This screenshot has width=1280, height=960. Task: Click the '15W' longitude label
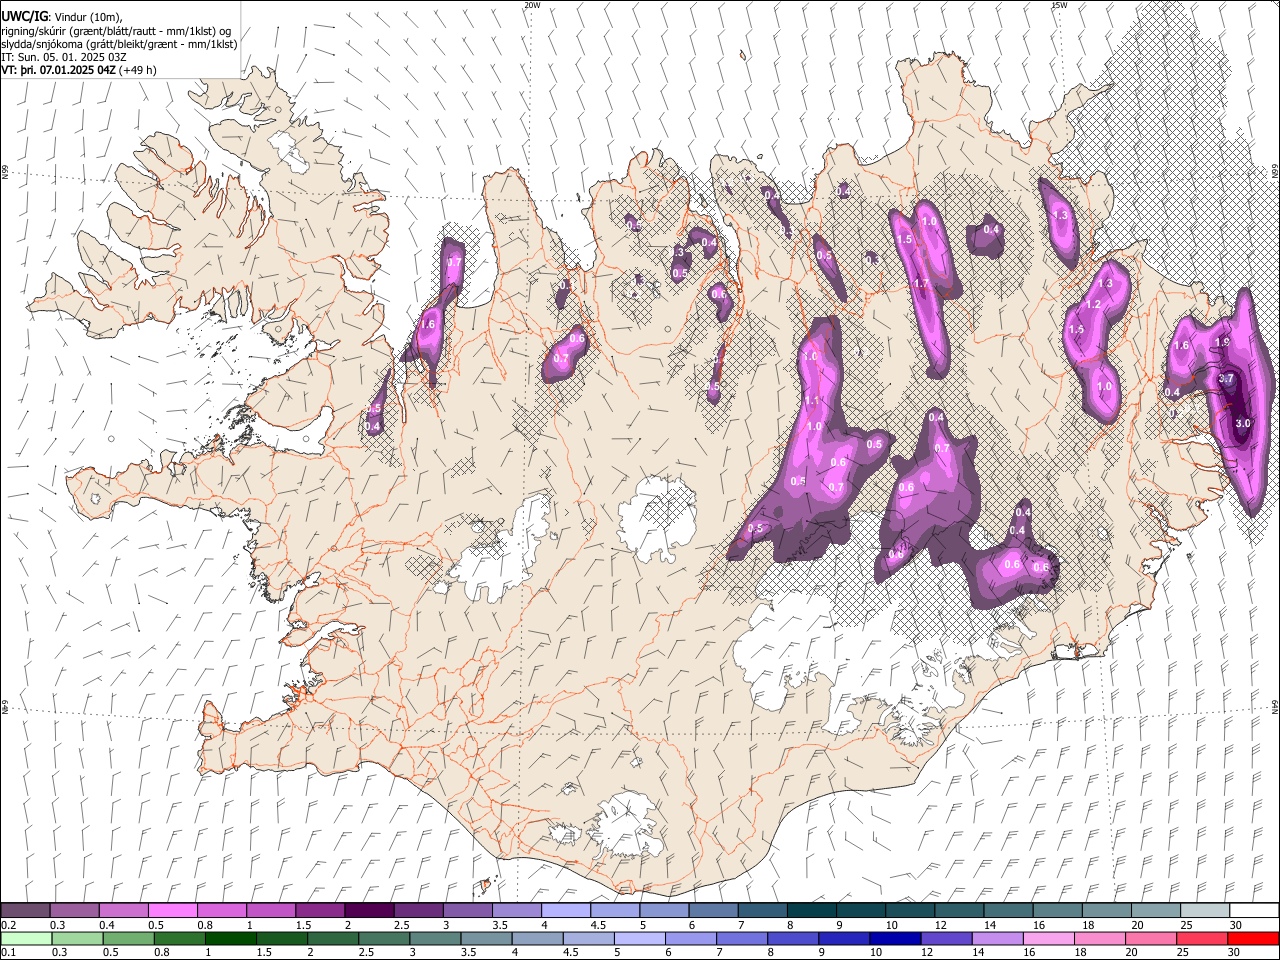tap(1059, 5)
